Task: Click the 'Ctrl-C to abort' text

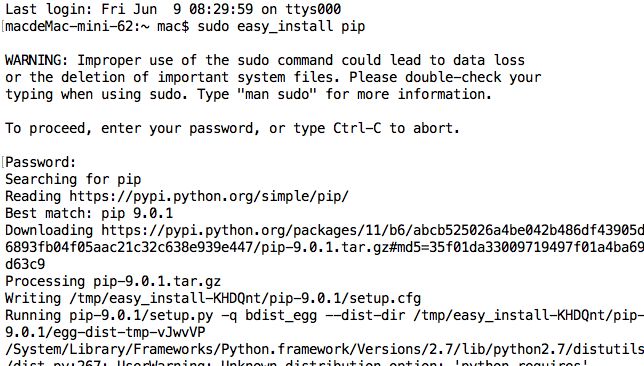Action: [x=396, y=128]
